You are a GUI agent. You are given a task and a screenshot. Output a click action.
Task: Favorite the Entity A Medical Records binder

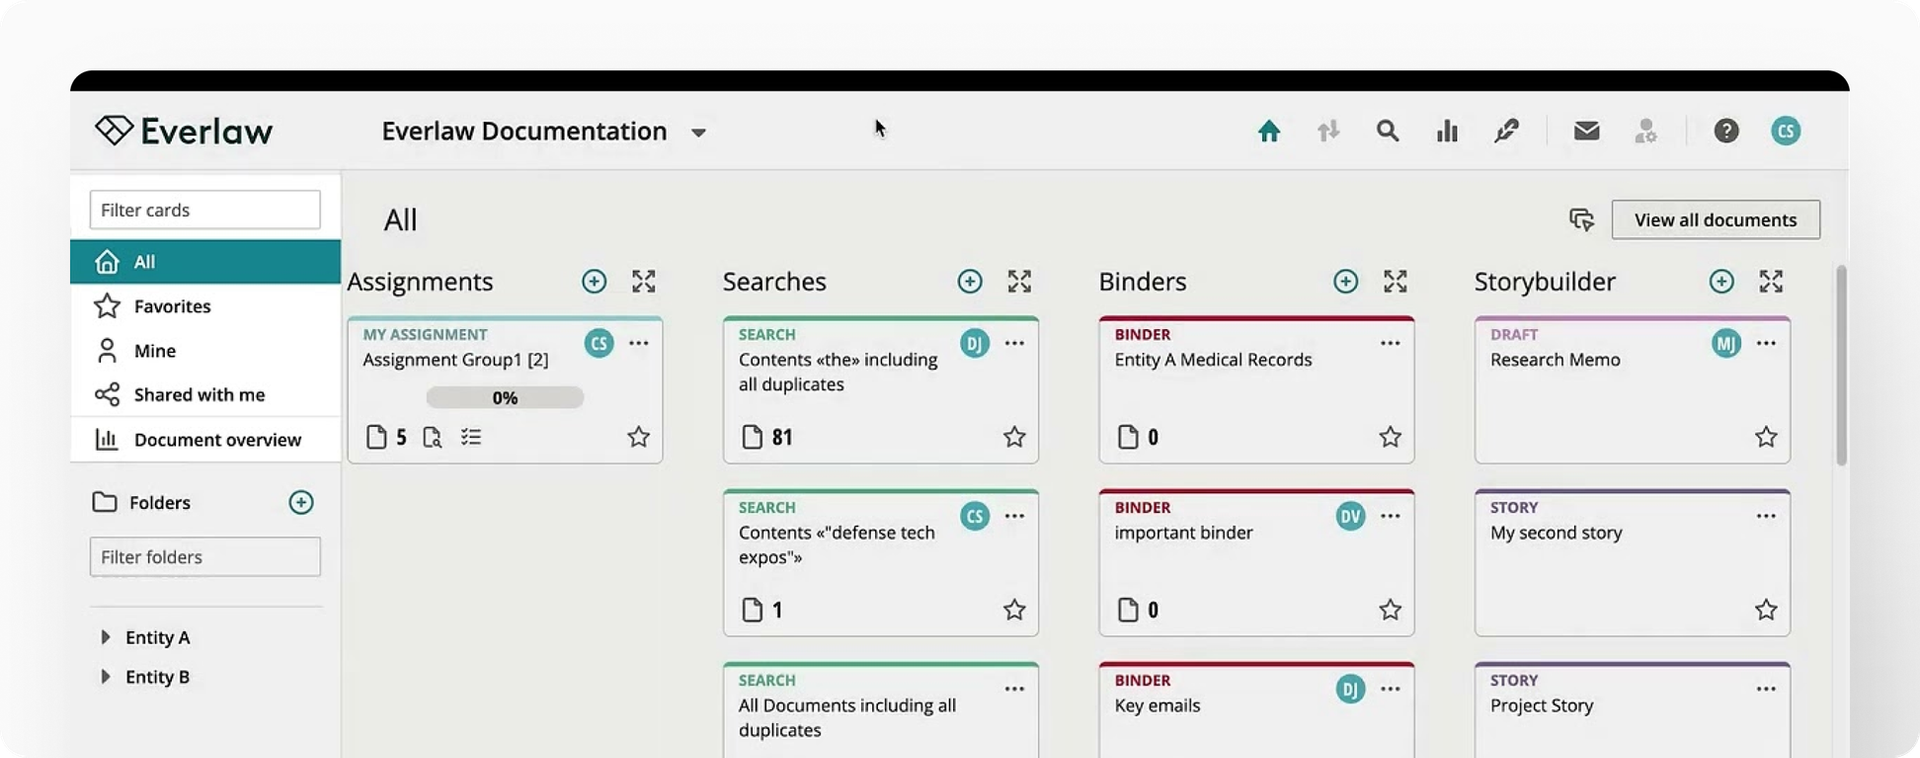[x=1390, y=437]
